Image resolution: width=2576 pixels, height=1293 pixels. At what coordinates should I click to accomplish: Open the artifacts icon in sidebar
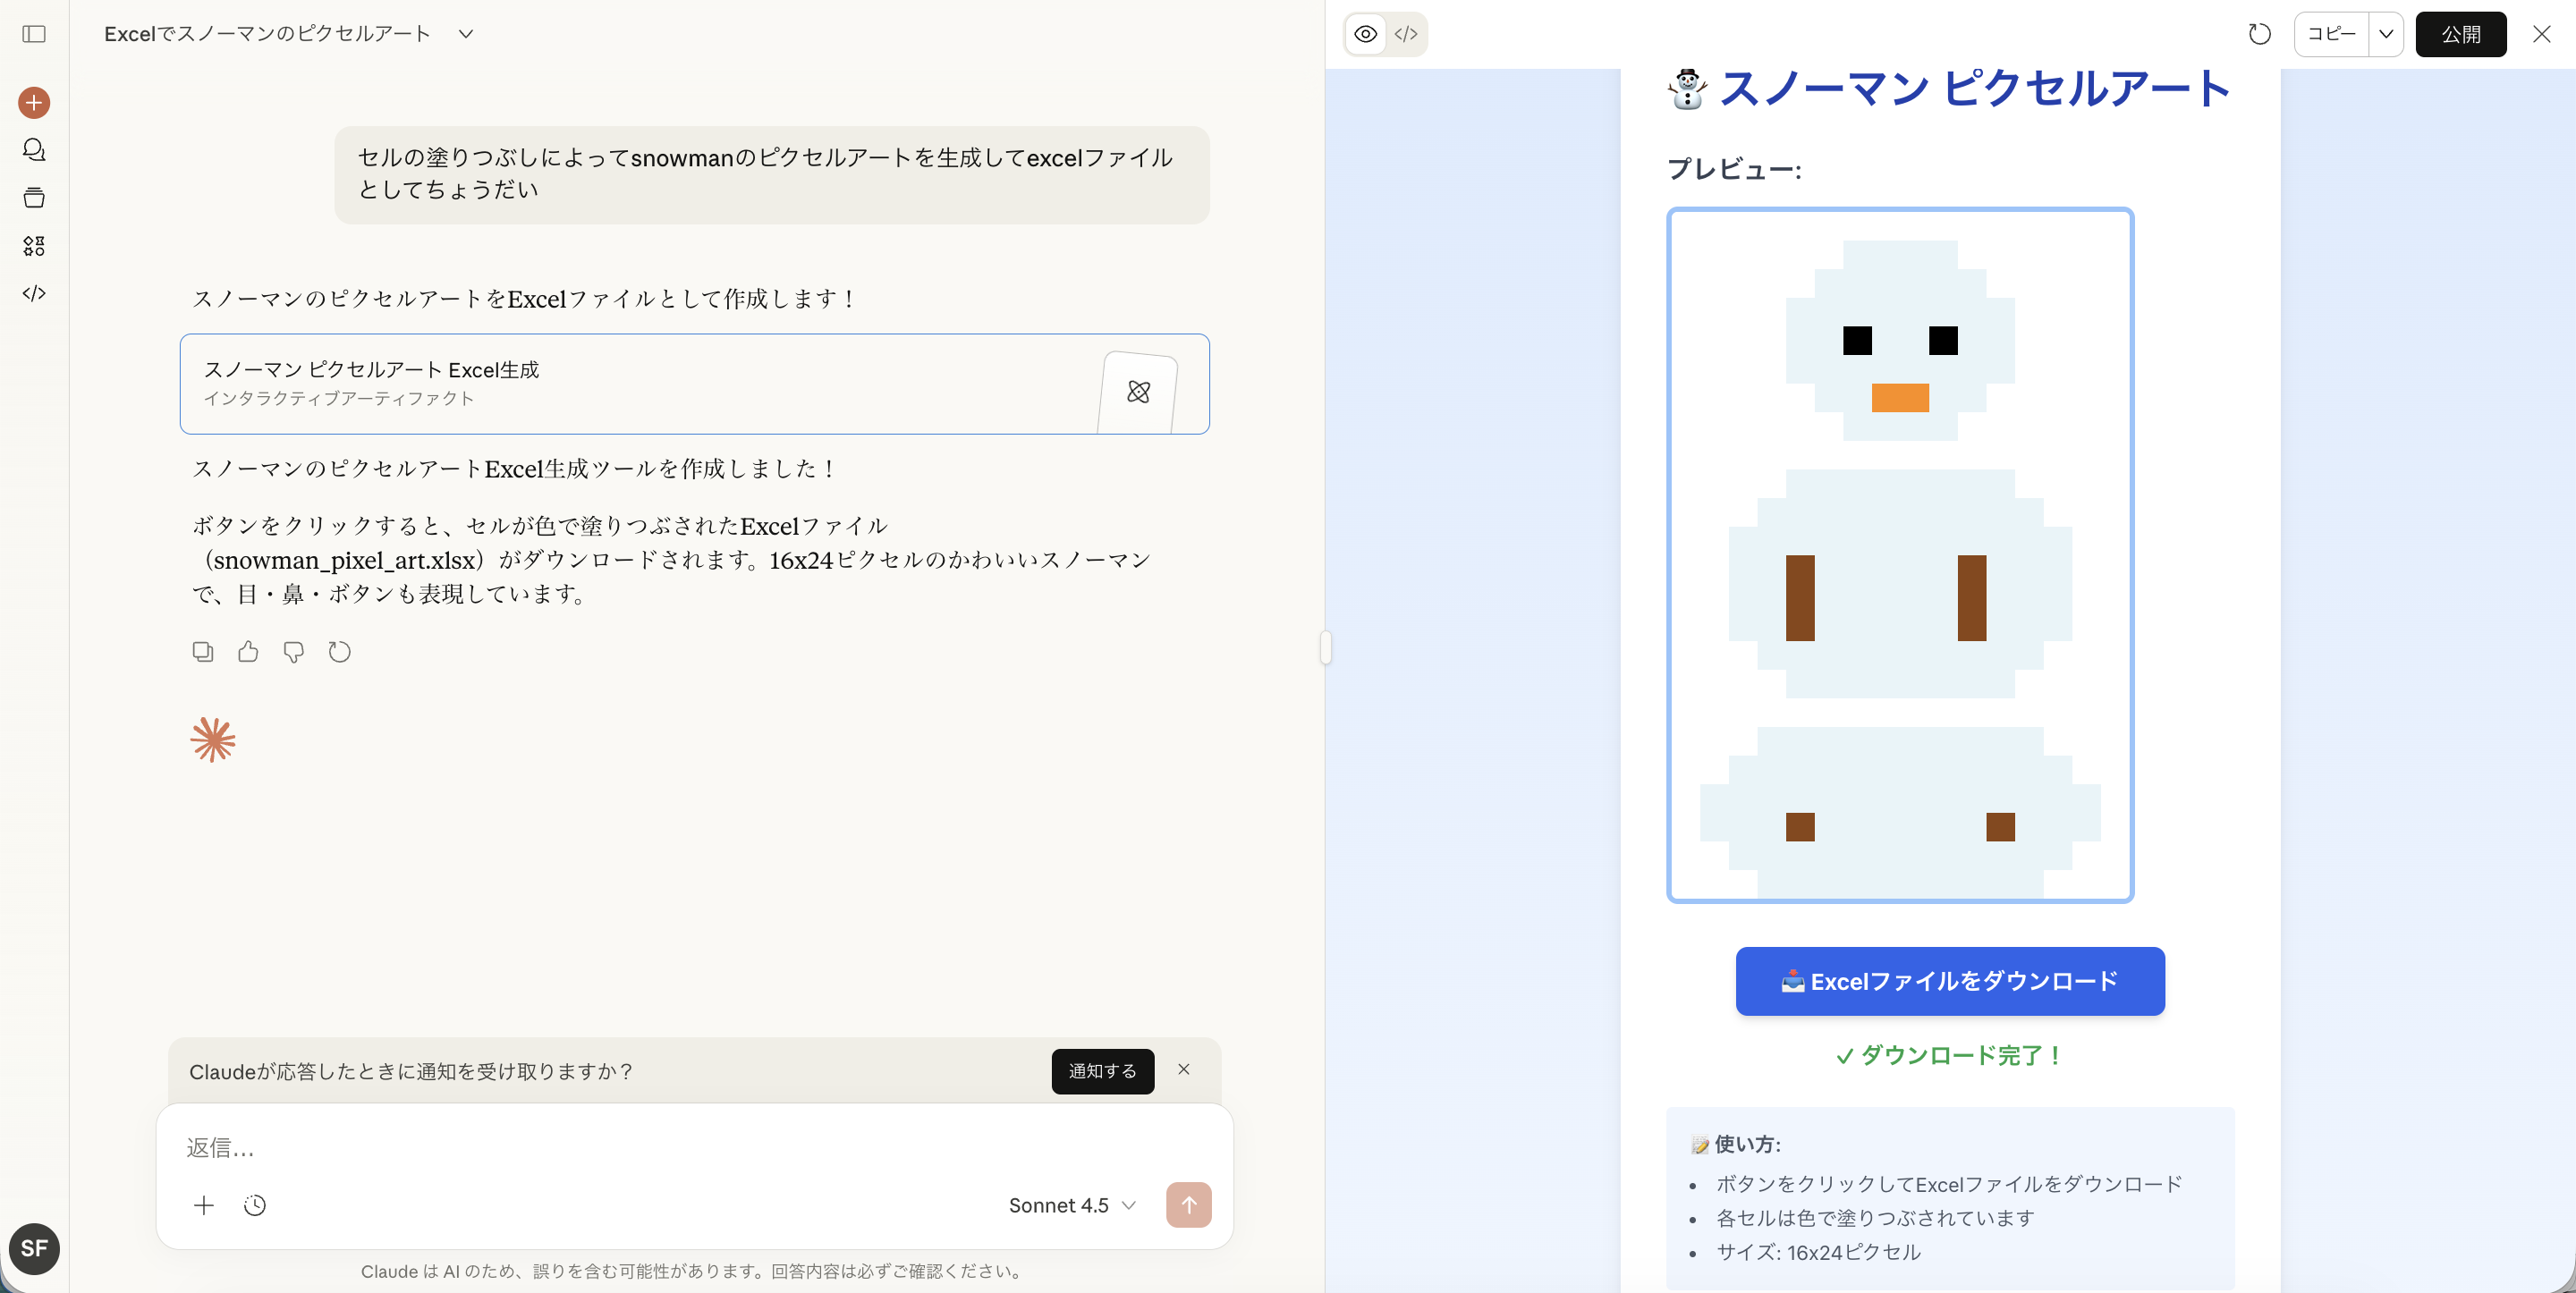pos(34,245)
